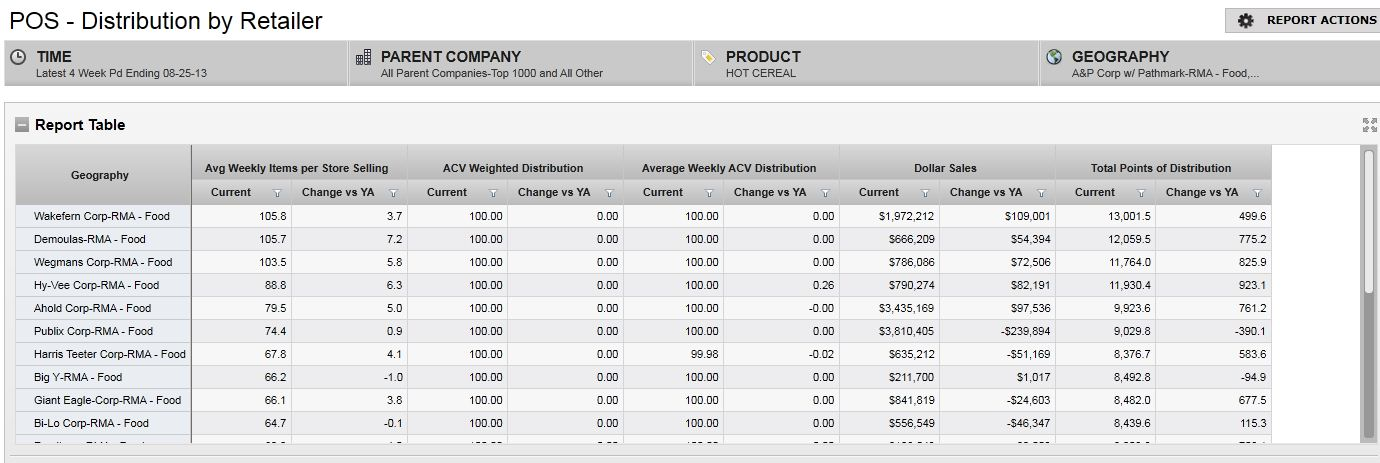Open filter for Total Points Change vs YA
The width and height of the screenshot is (1380, 463).
coord(1257,193)
